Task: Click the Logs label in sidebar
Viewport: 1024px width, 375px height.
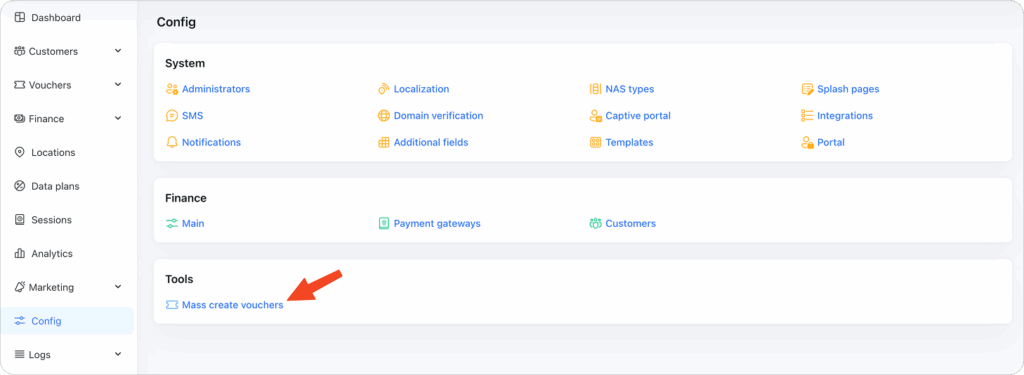Action: (40, 355)
